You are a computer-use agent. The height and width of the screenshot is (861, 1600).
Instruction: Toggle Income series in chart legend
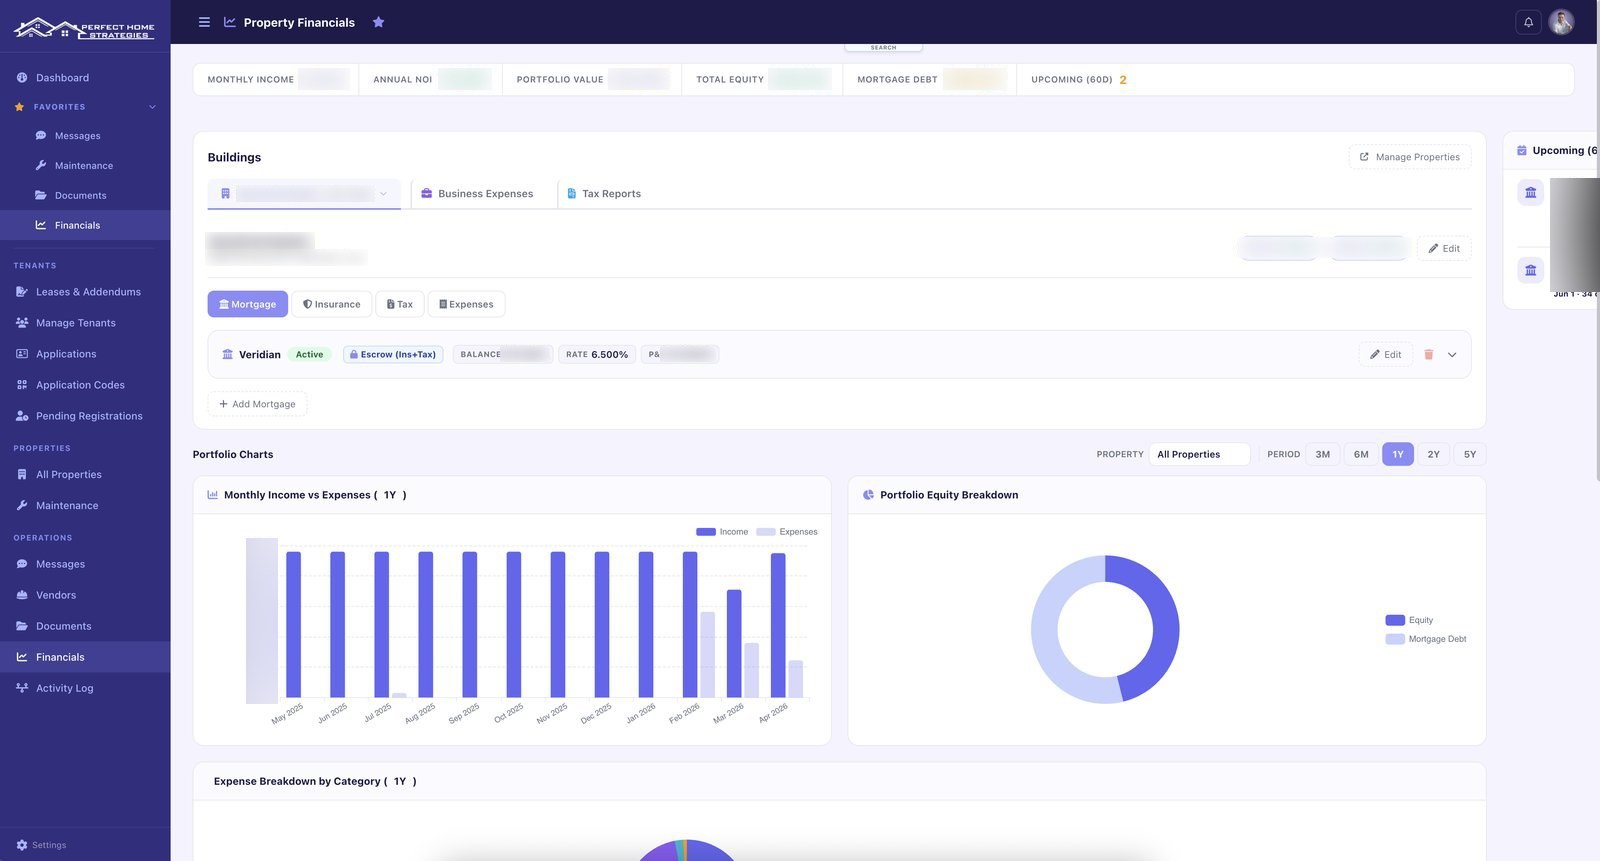(x=722, y=532)
